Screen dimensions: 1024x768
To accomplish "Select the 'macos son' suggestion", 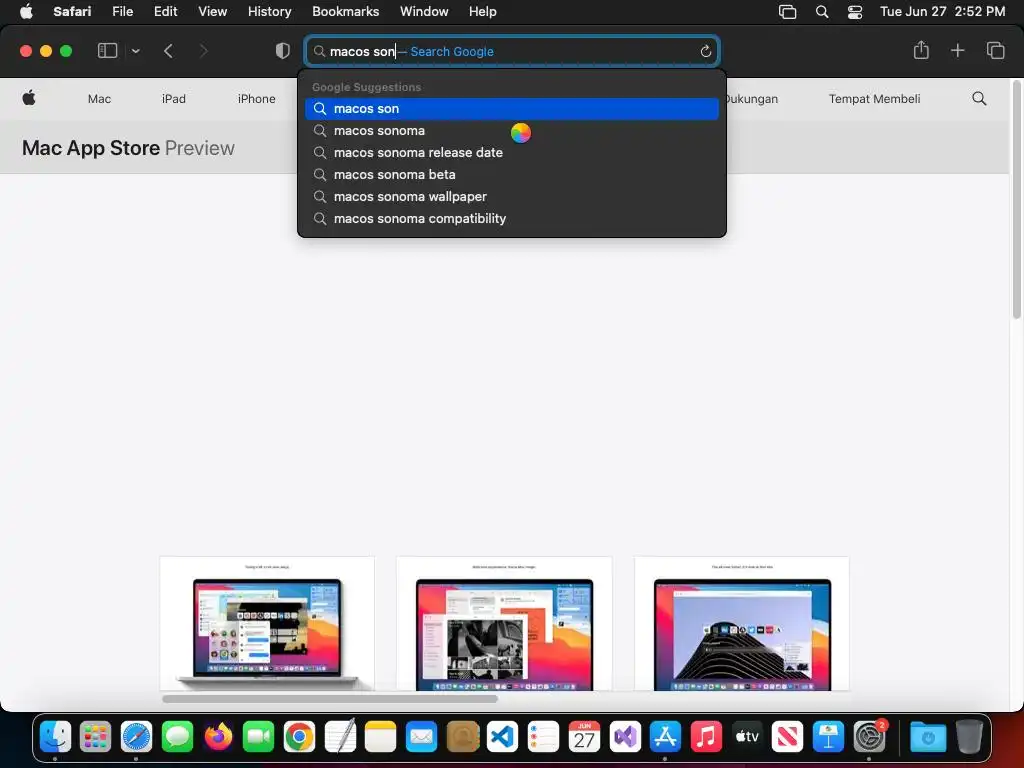I will [x=512, y=108].
